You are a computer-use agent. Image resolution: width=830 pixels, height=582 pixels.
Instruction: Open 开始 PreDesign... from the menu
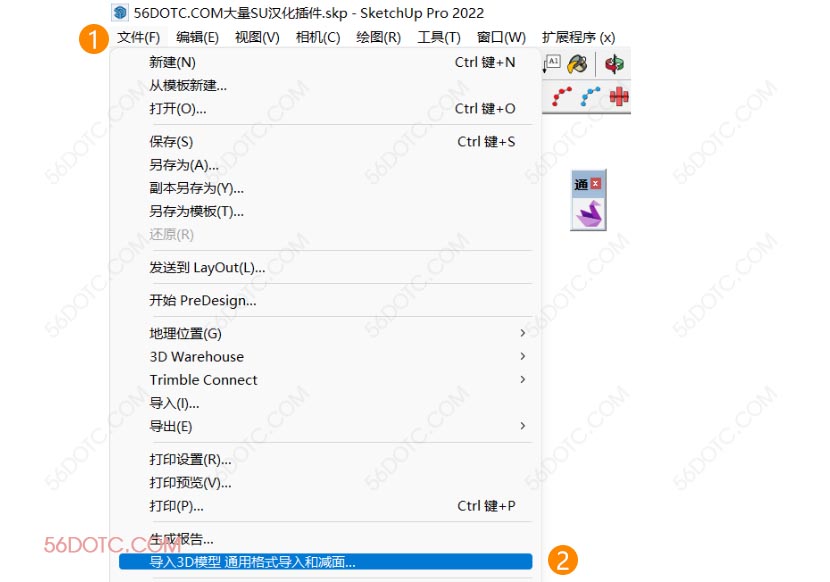(202, 300)
